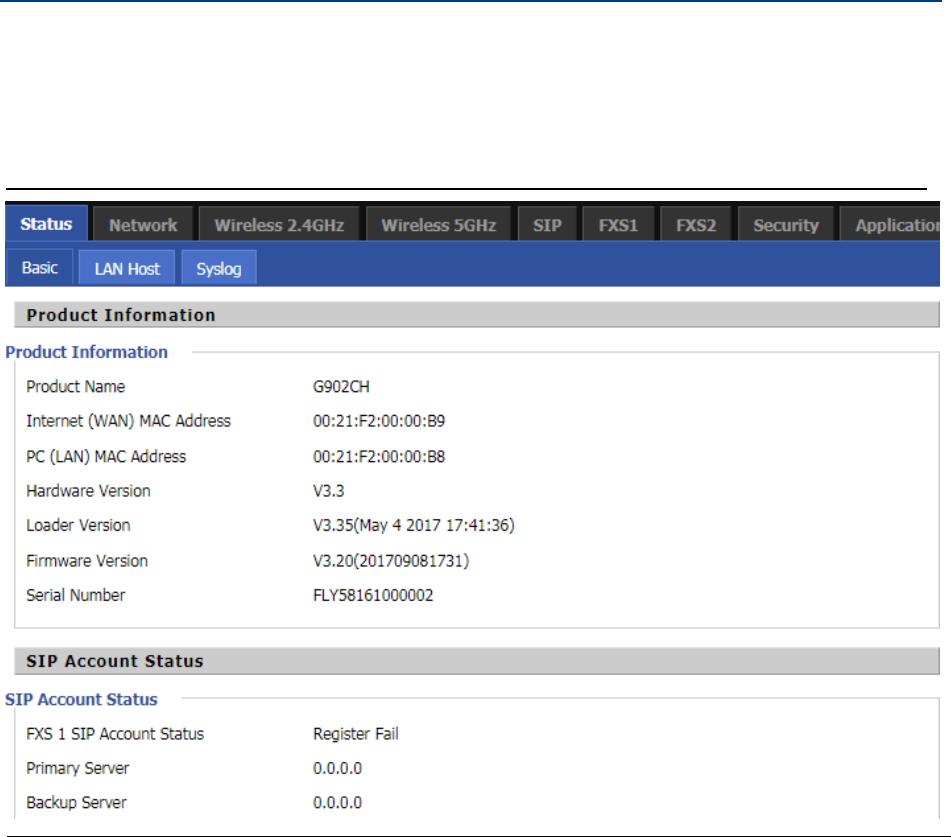Open the Security tab

point(785,225)
